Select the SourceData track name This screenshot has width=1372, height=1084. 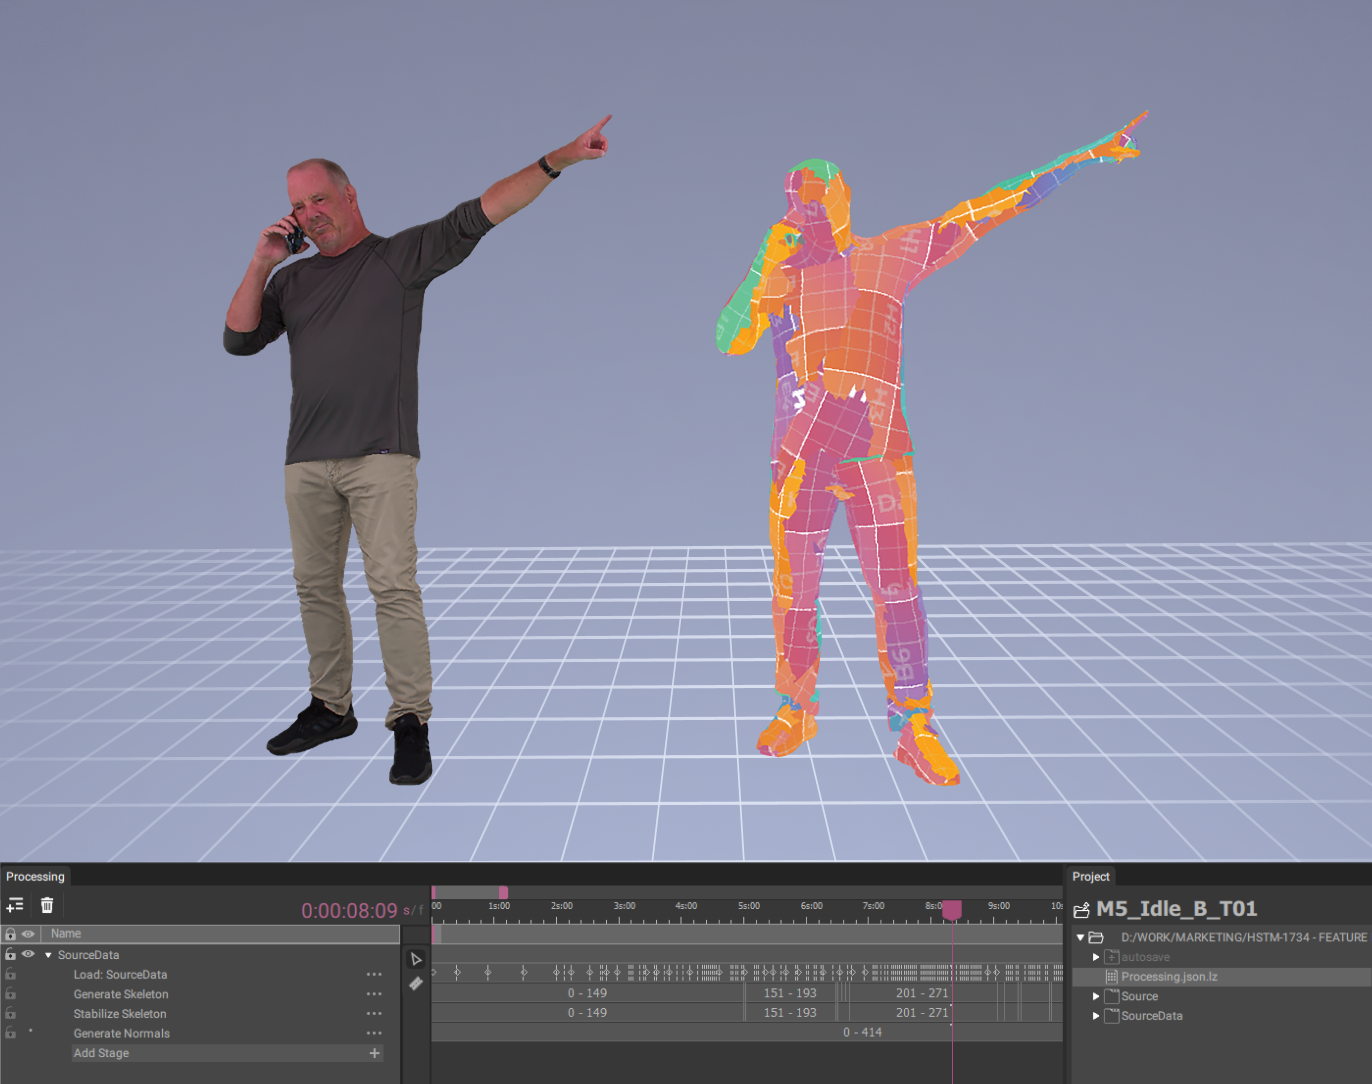pos(88,955)
